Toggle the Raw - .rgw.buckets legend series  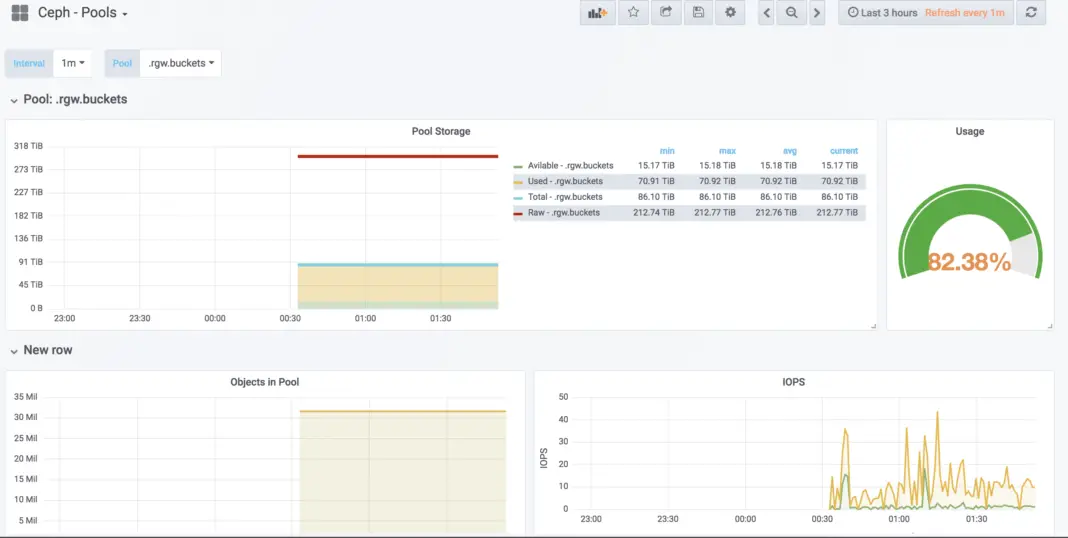click(565, 213)
